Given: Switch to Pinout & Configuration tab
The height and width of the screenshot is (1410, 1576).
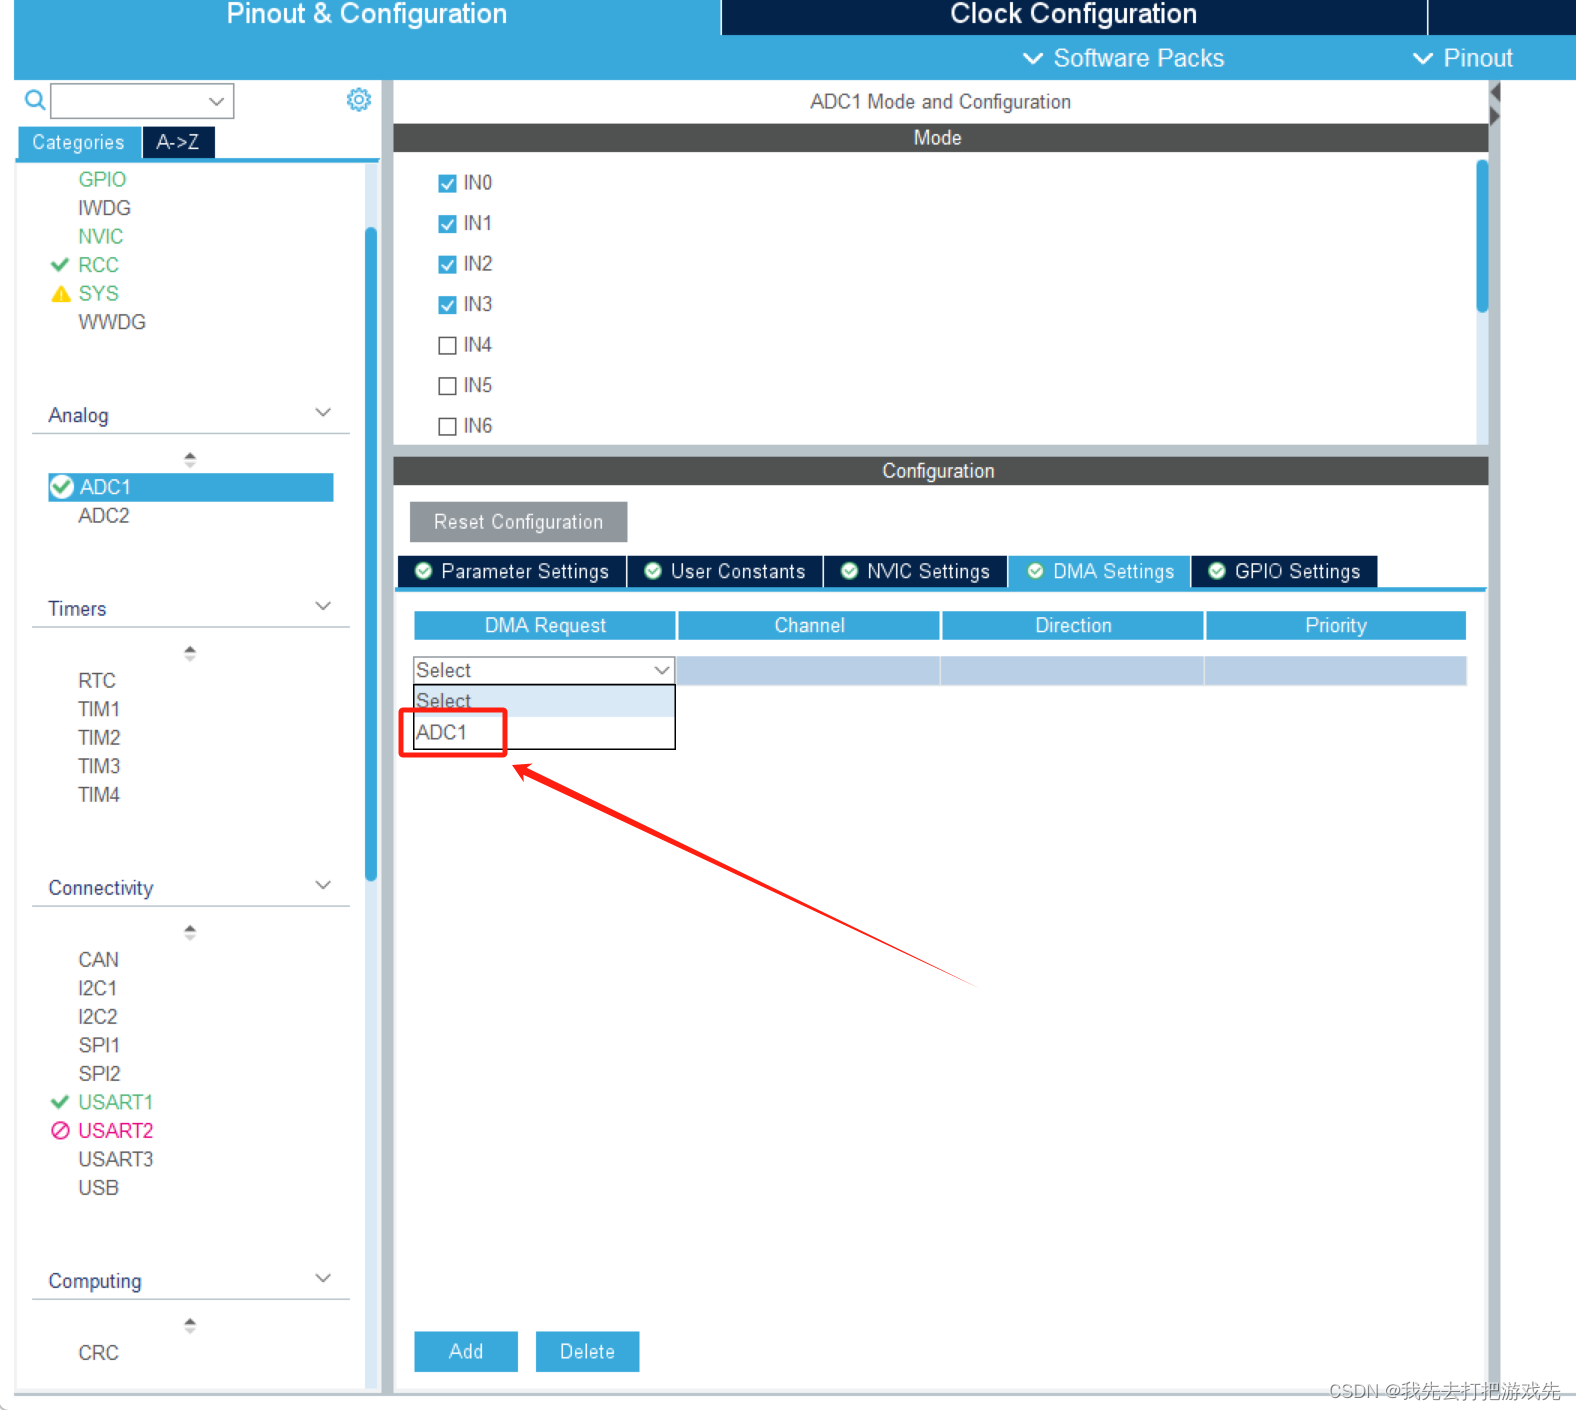Looking at the screenshot, I should tap(367, 15).
